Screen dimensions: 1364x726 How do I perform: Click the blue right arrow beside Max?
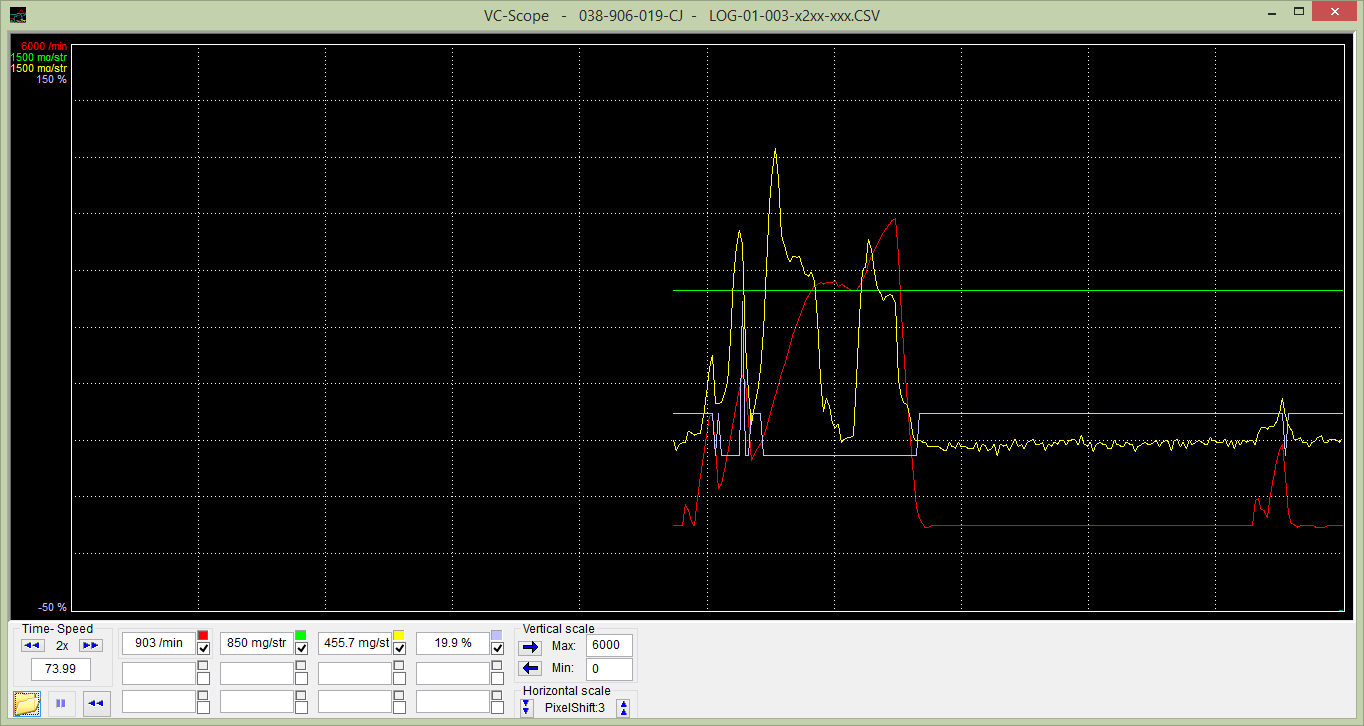(531, 647)
